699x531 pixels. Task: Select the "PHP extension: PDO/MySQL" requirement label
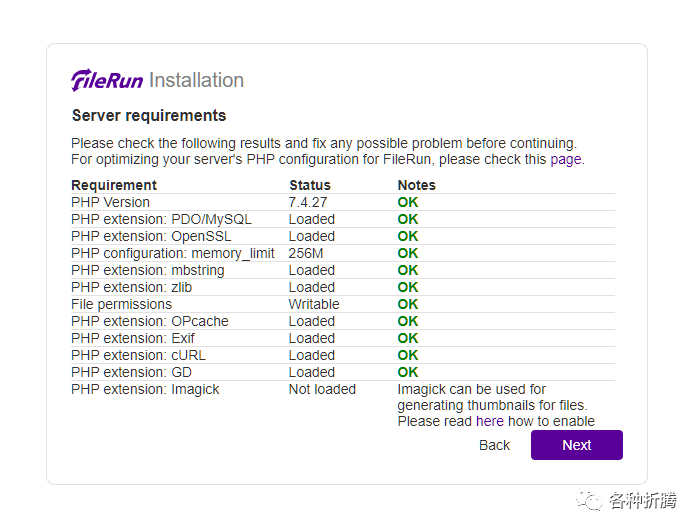coord(161,219)
